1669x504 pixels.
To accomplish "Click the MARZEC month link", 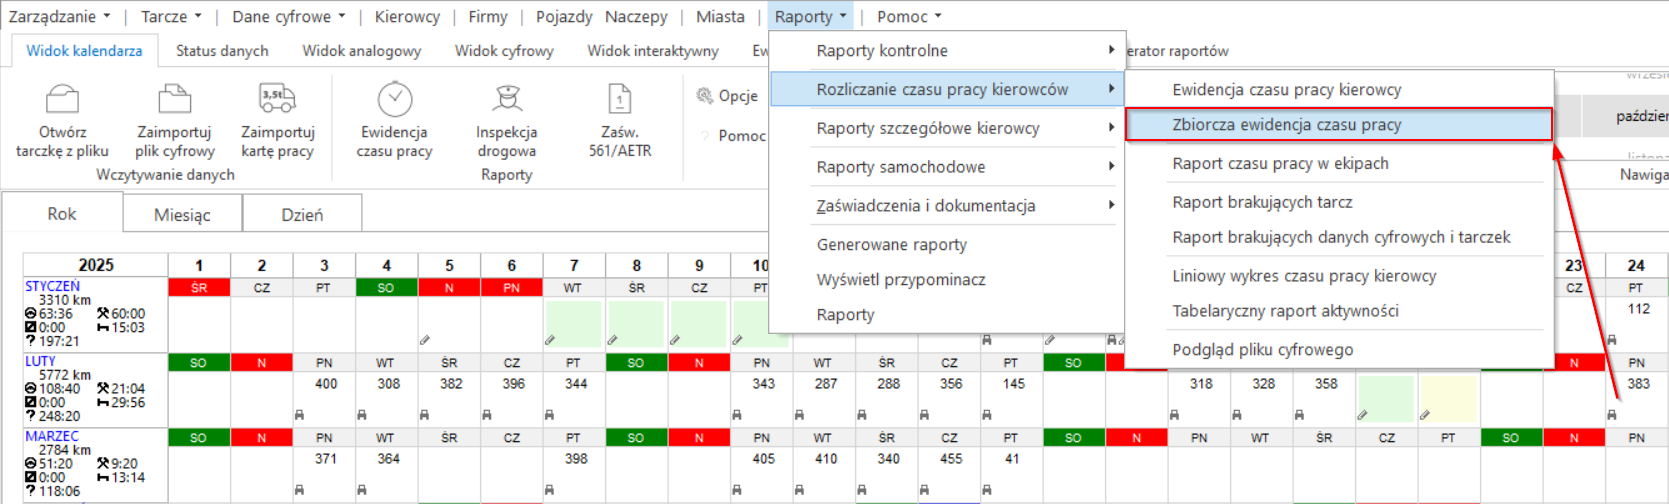I will (51, 436).
